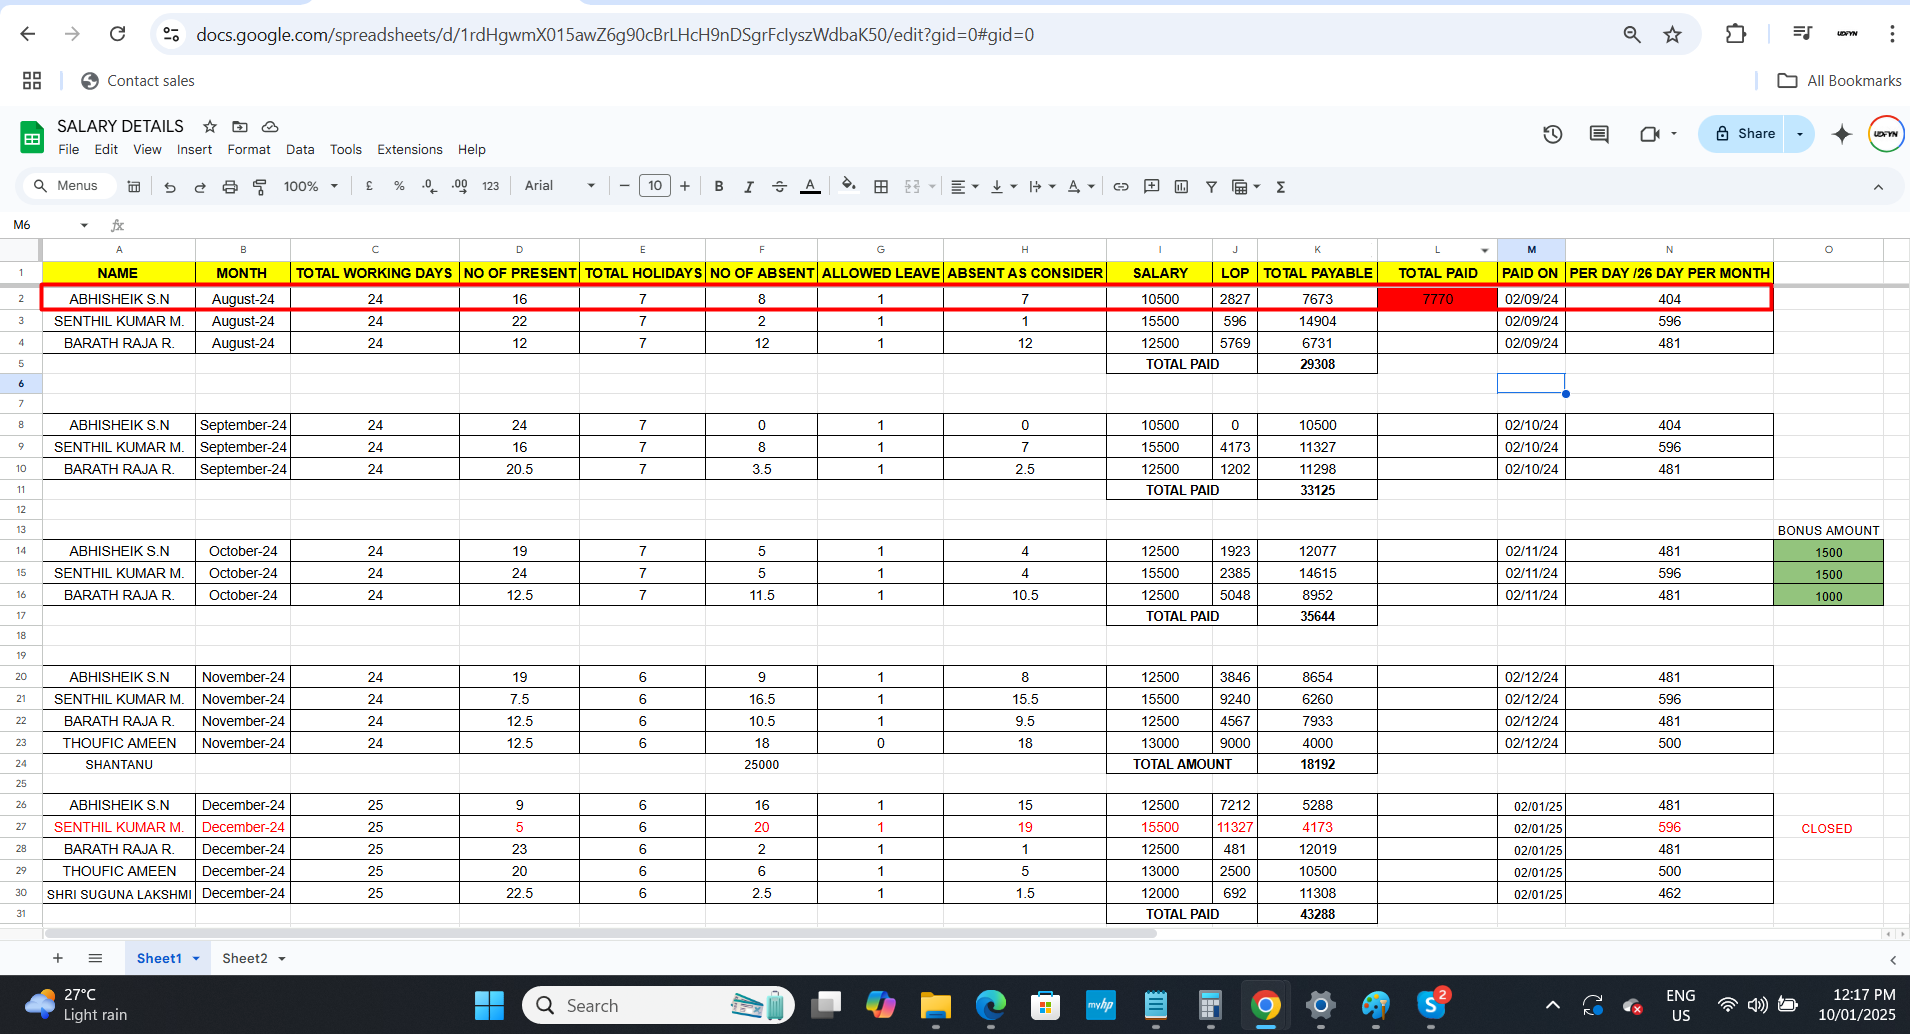The width and height of the screenshot is (1910, 1034).
Task: Format as currency using £ icon
Action: 369,186
